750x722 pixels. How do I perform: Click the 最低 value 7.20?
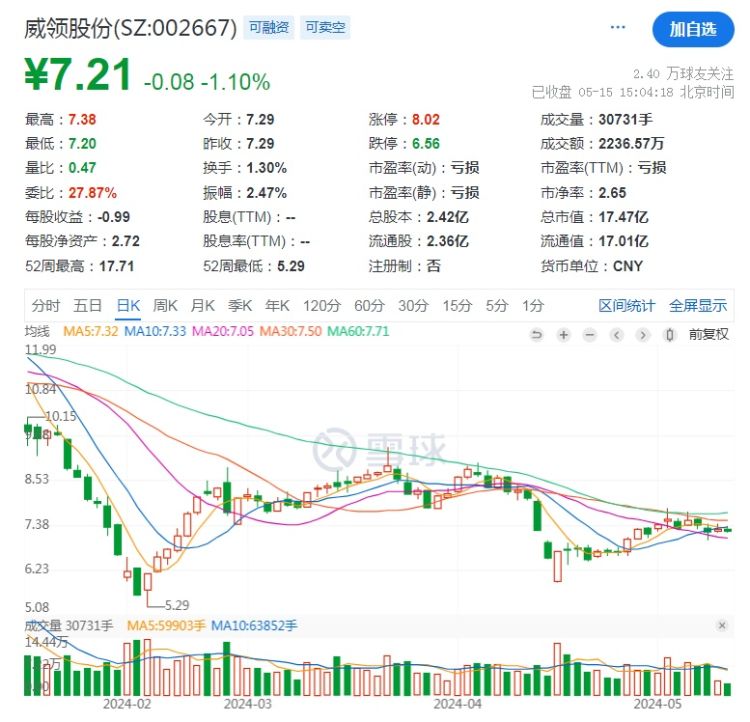tap(82, 144)
